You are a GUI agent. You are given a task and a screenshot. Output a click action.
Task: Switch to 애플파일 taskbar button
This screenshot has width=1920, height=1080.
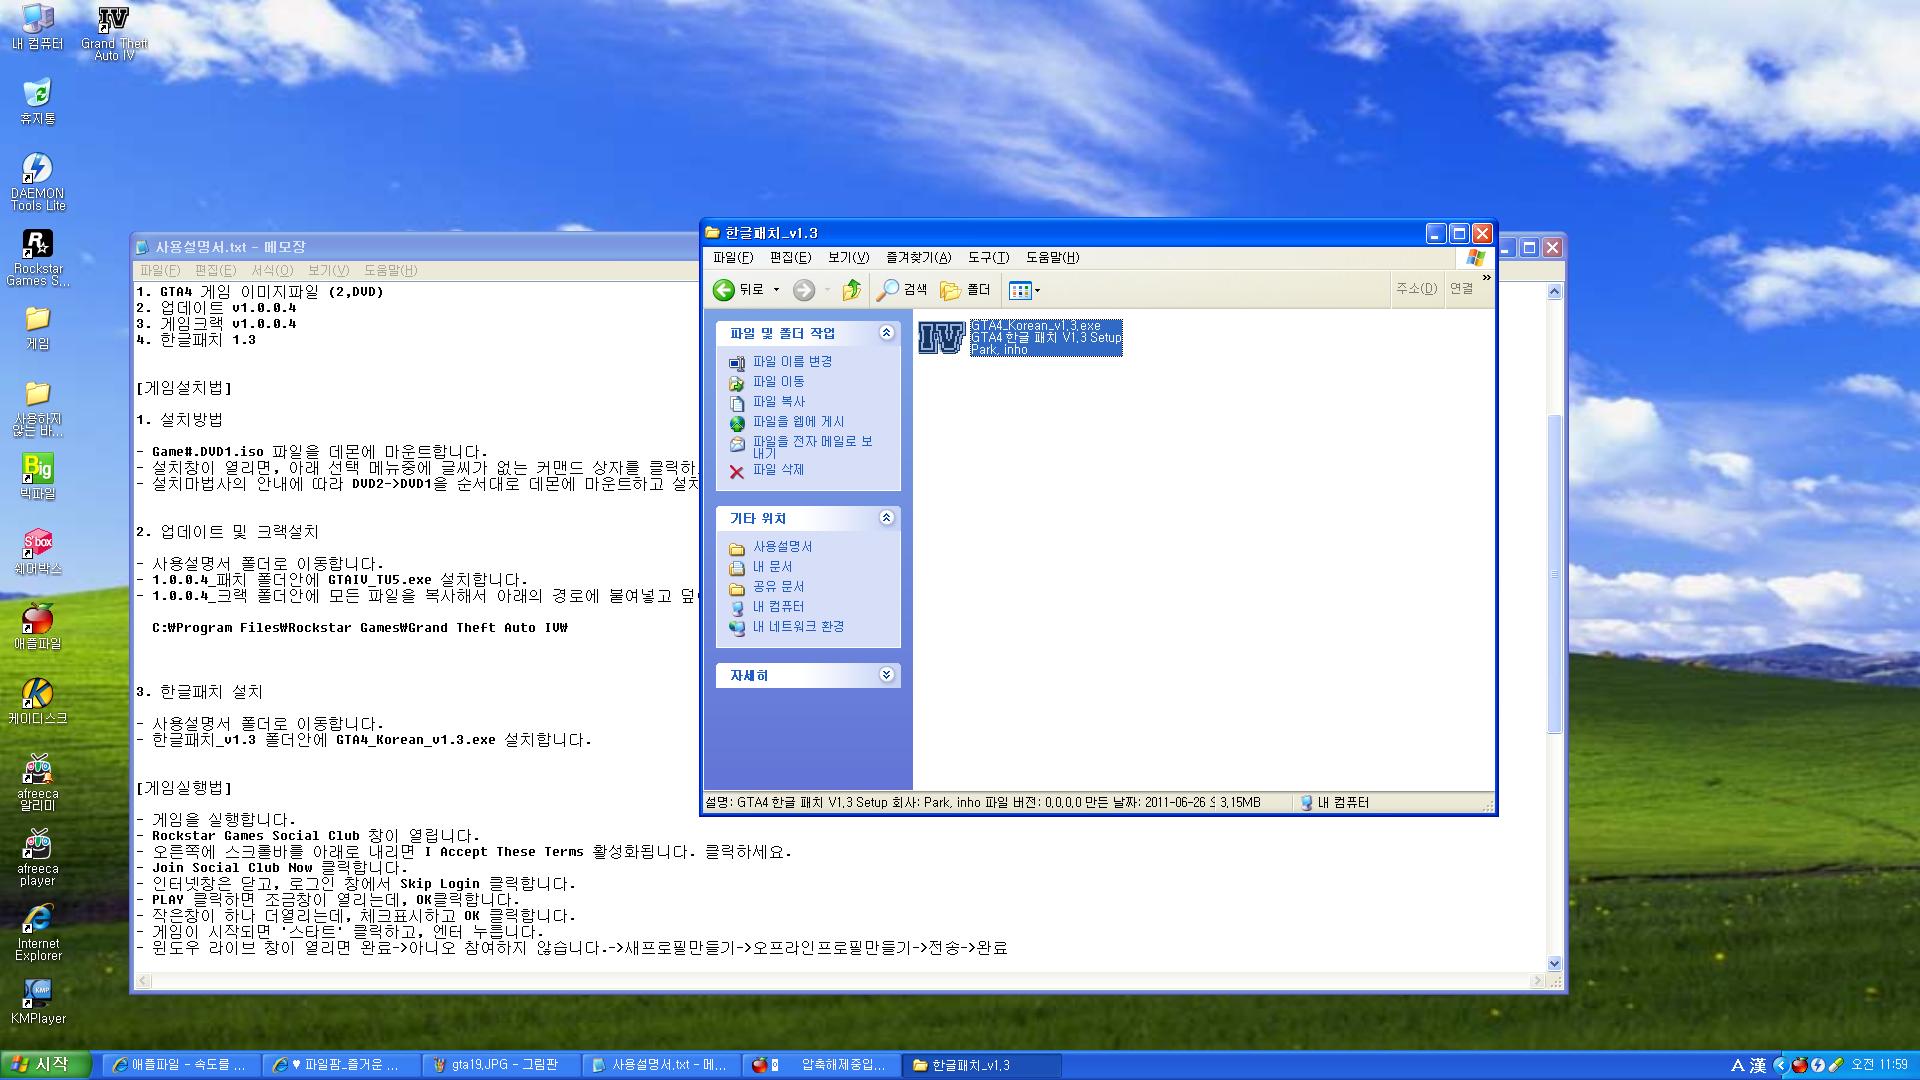[x=181, y=1065]
